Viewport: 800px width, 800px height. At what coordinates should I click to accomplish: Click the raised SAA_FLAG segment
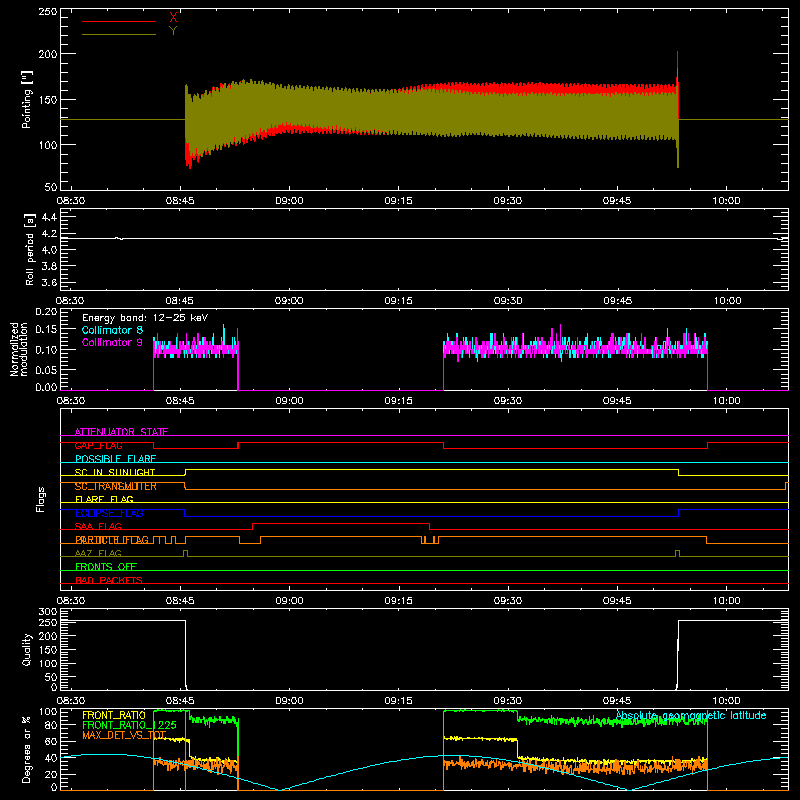[341, 523]
